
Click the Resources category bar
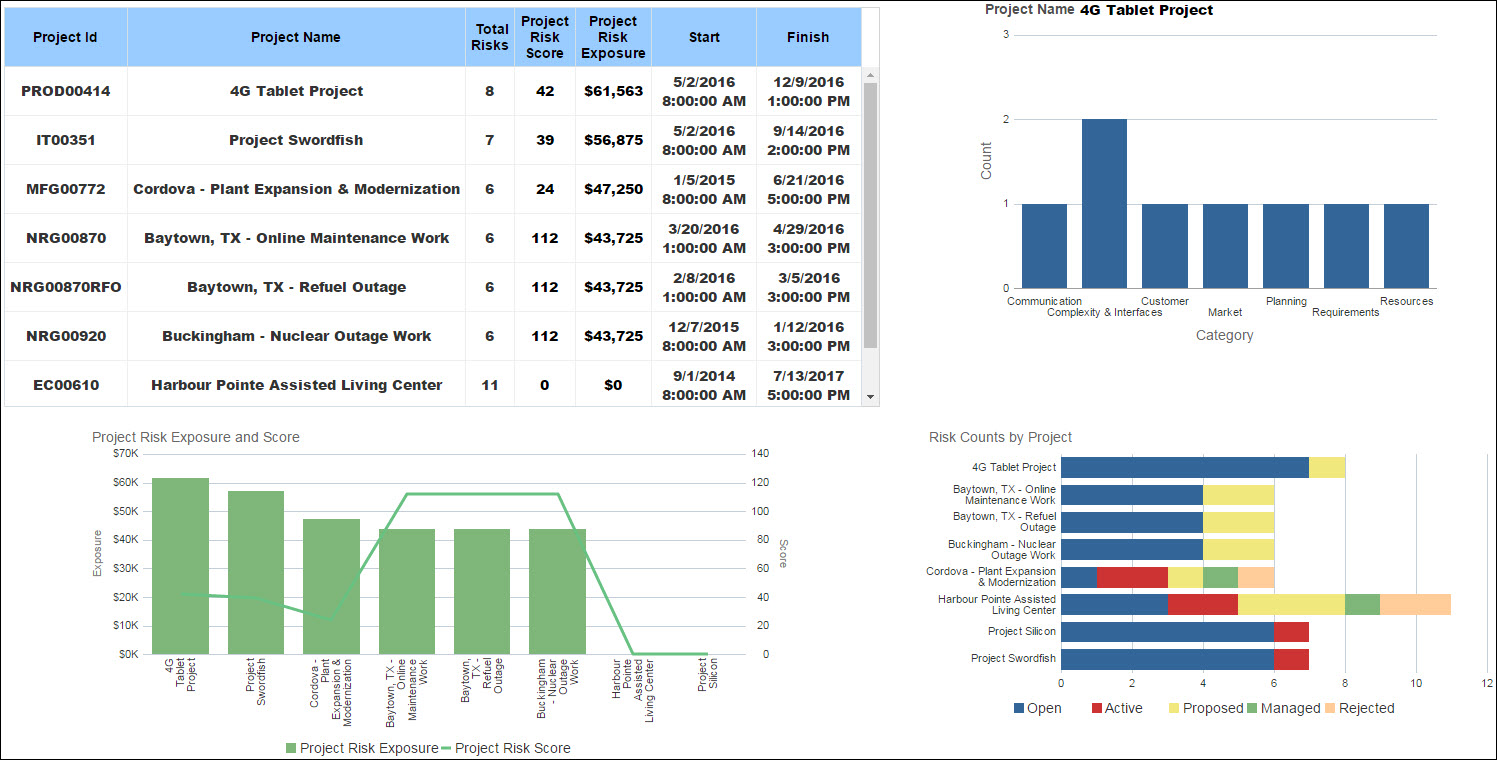(1406, 246)
